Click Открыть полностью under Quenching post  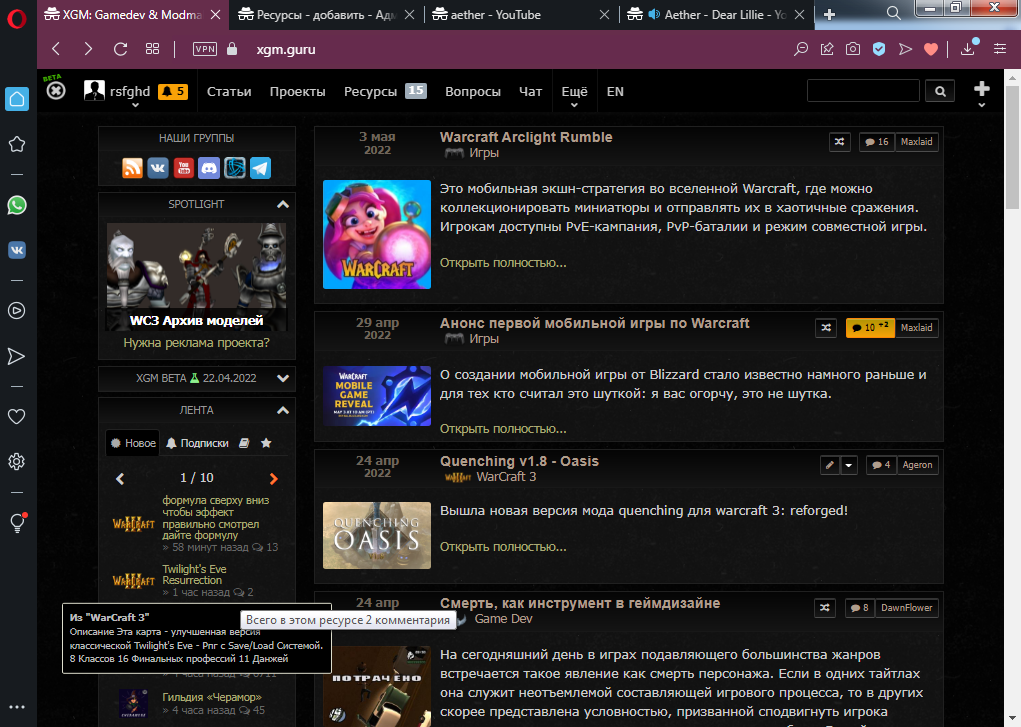tap(503, 547)
